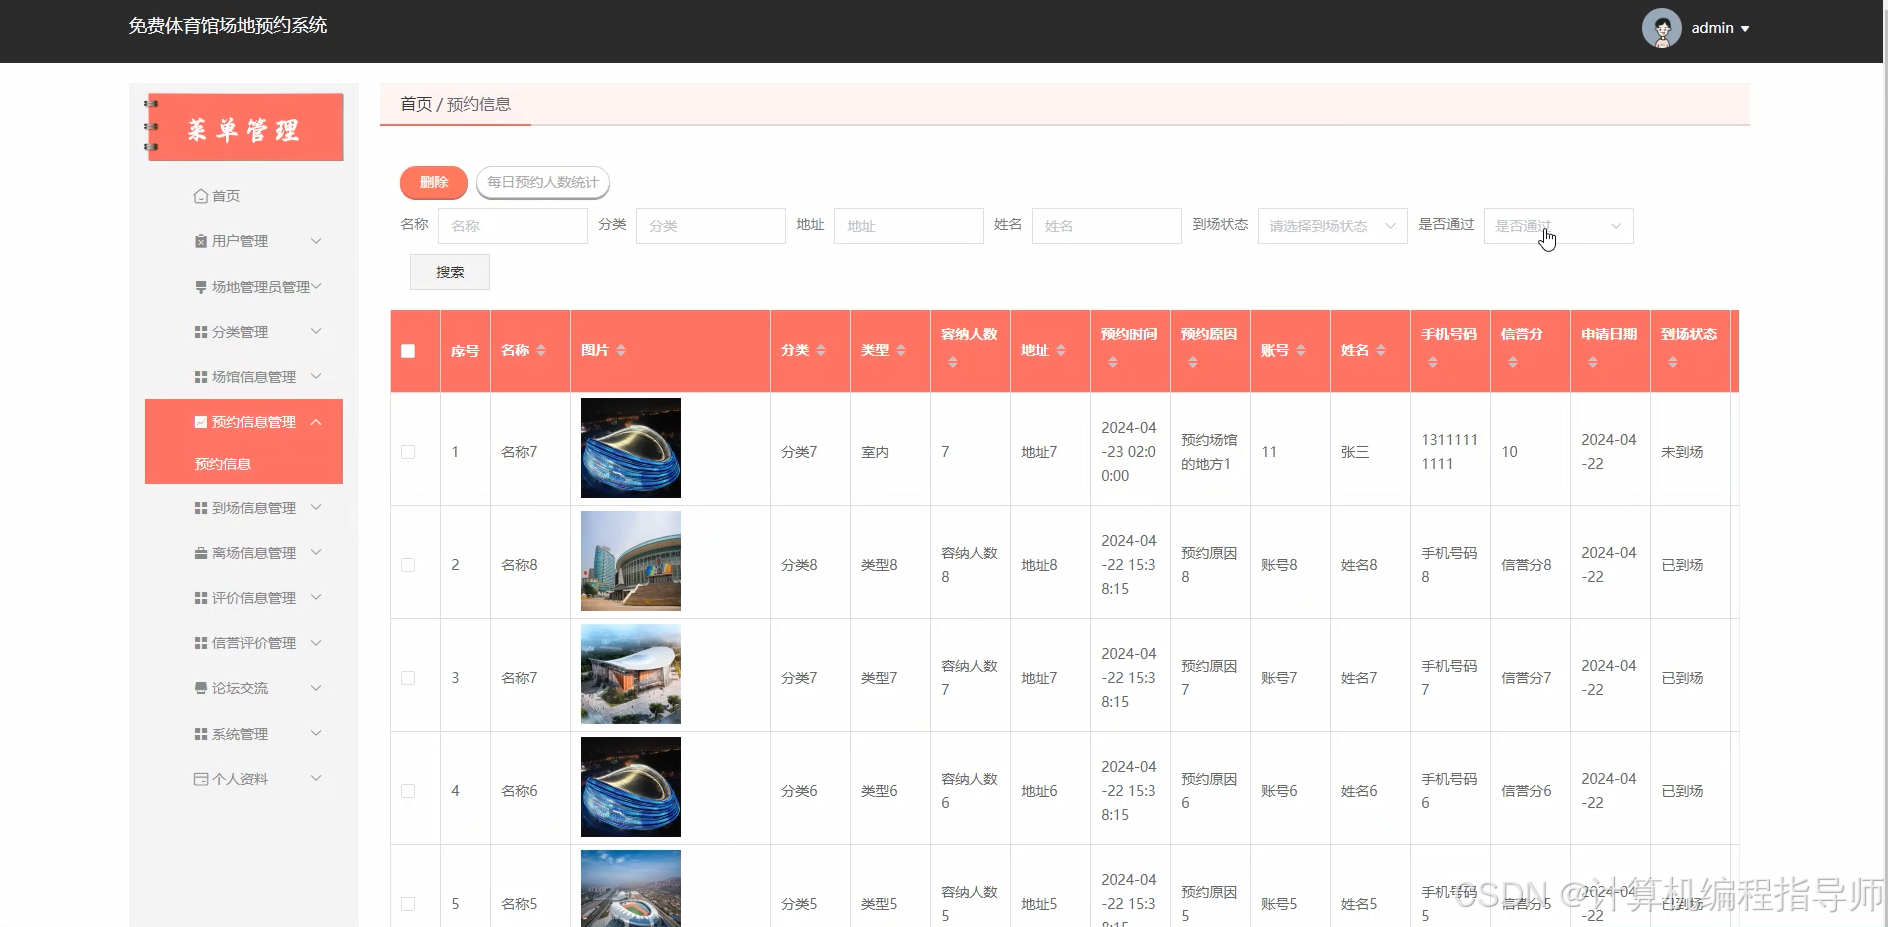Open the 个人资料 menu label
Screen dimensions: 1888x927
click(x=240, y=779)
